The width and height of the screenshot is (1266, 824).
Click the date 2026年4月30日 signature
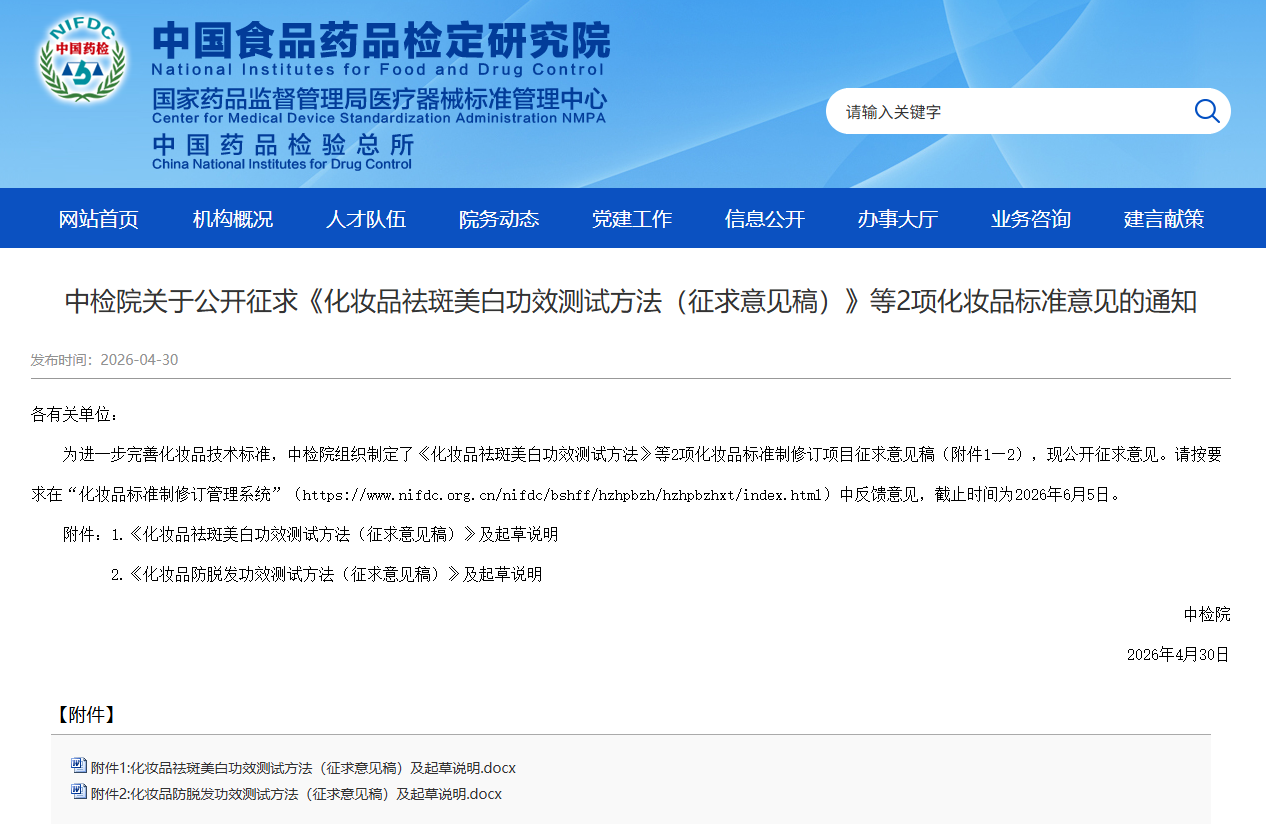click(1178, 654)
